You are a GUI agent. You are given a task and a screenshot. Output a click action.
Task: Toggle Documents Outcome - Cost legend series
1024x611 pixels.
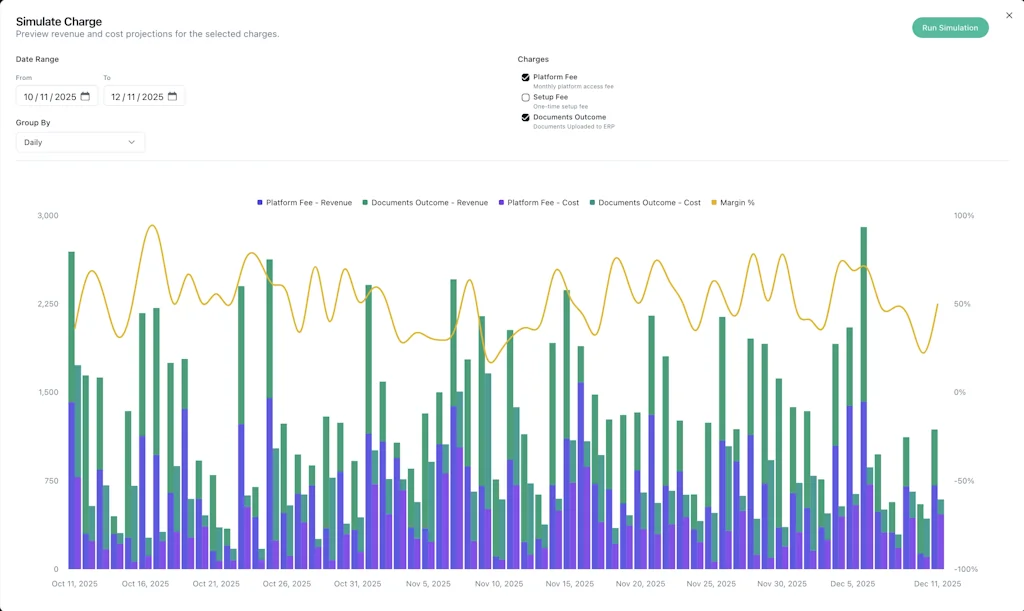click(x=592, y=203)
